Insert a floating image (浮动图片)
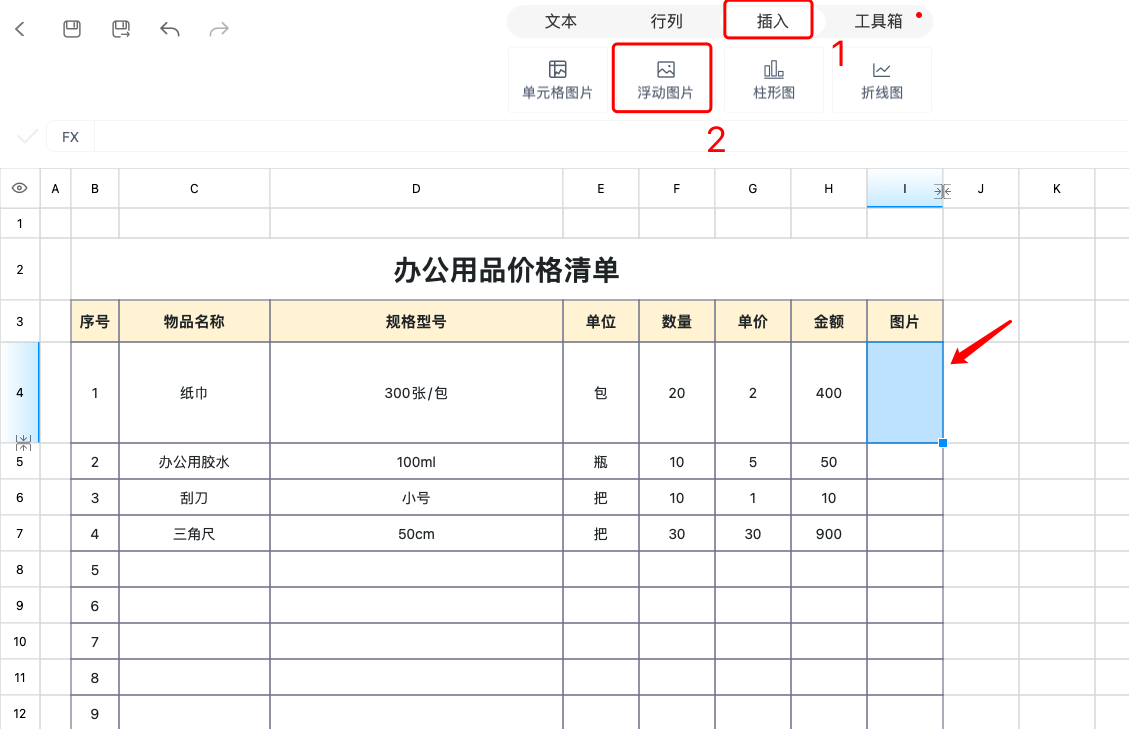 click(665, 79)
